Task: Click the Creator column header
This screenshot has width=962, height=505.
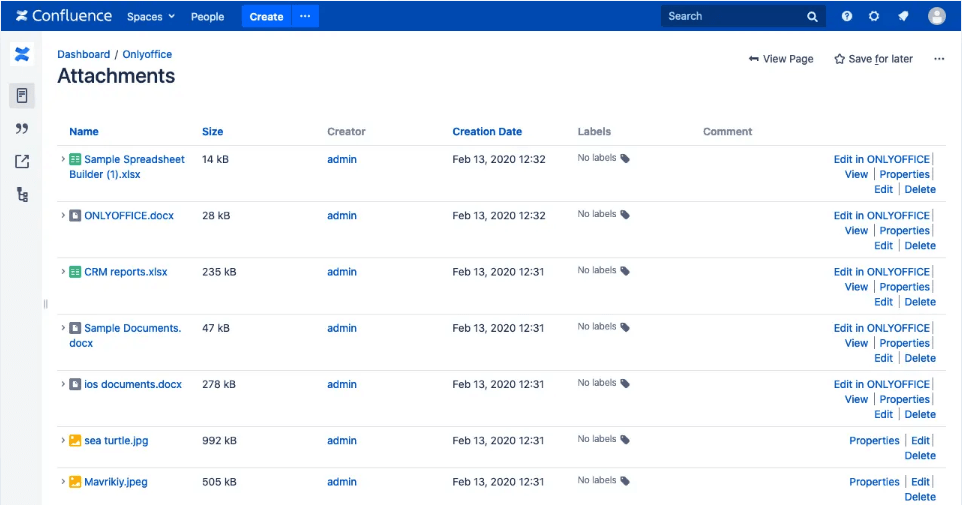Action: coord(346,131)
